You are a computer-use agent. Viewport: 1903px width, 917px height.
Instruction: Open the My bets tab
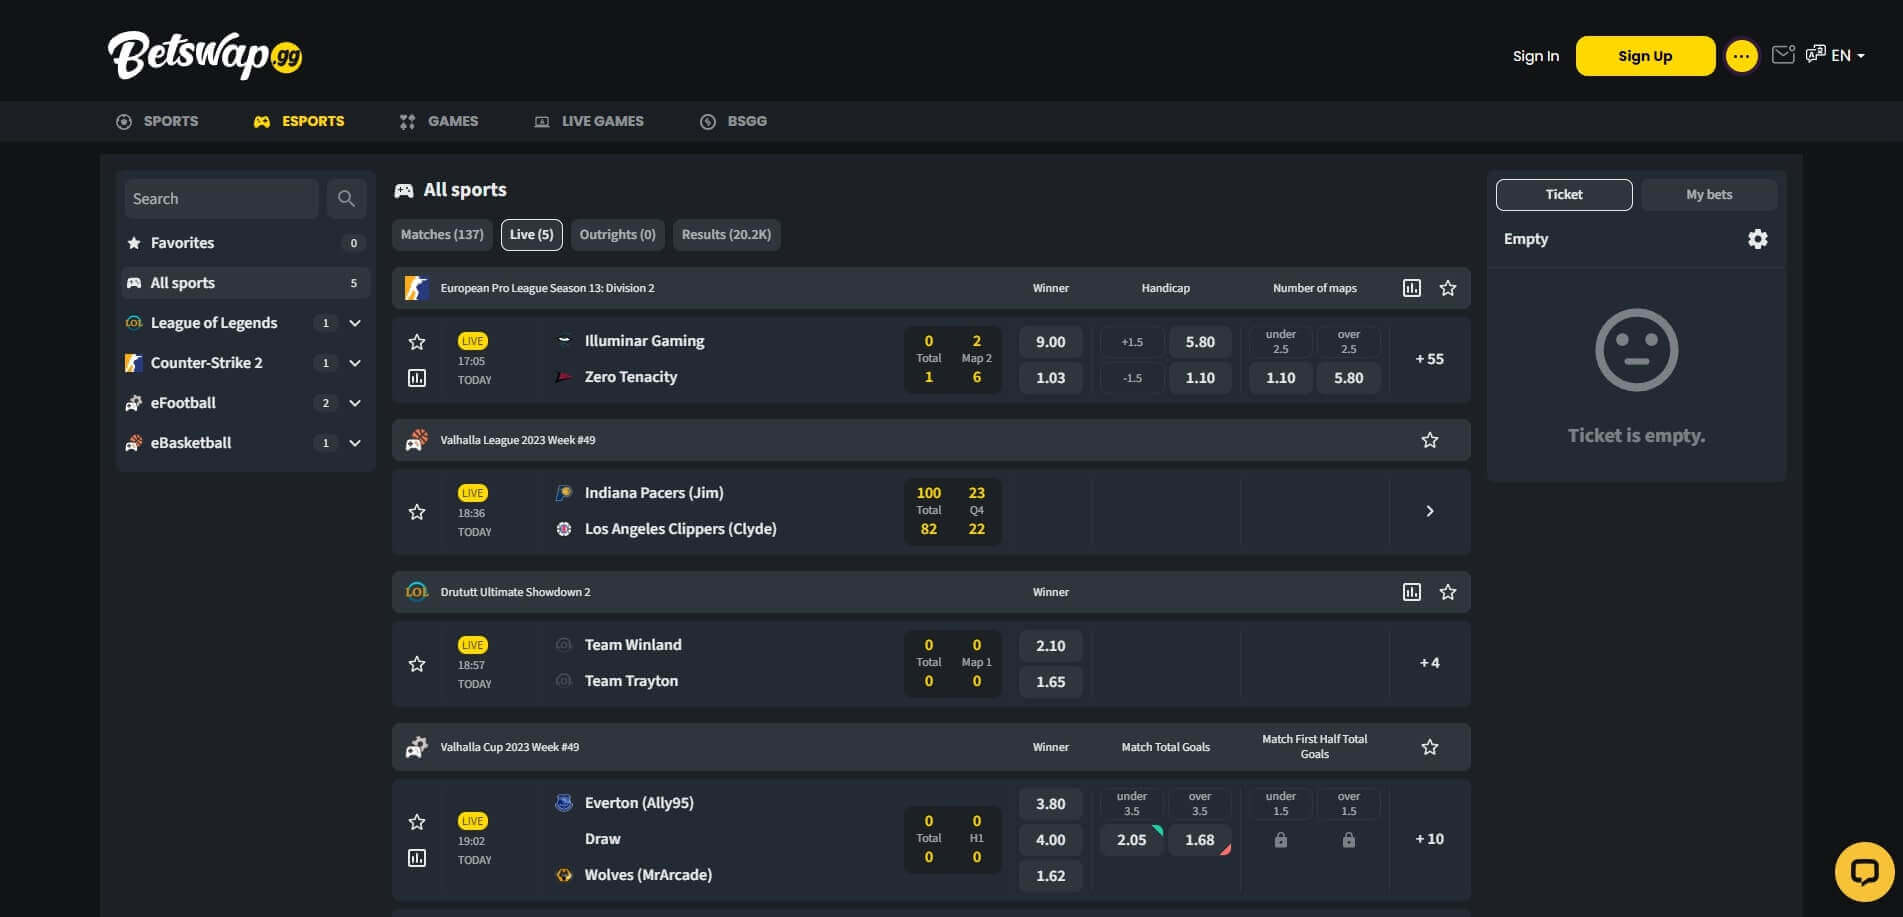click(1708, 194)
